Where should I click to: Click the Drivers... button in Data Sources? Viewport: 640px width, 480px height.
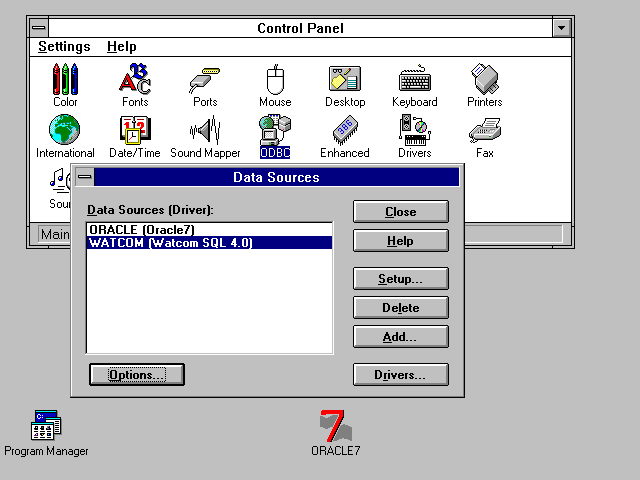click(400, 375)
